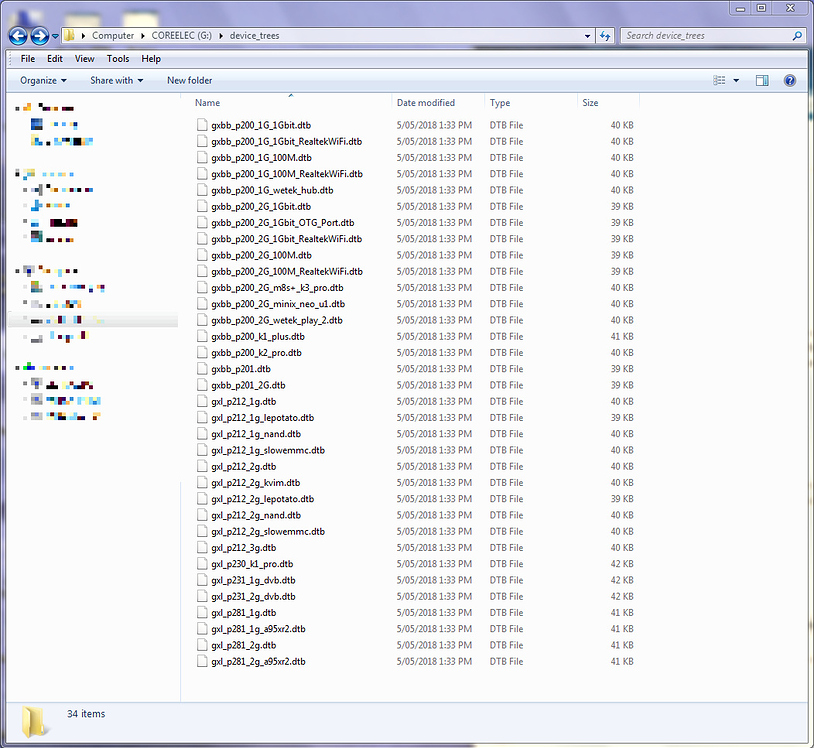
Task: Create a folder using New folder button
Action: click(189, 80)
